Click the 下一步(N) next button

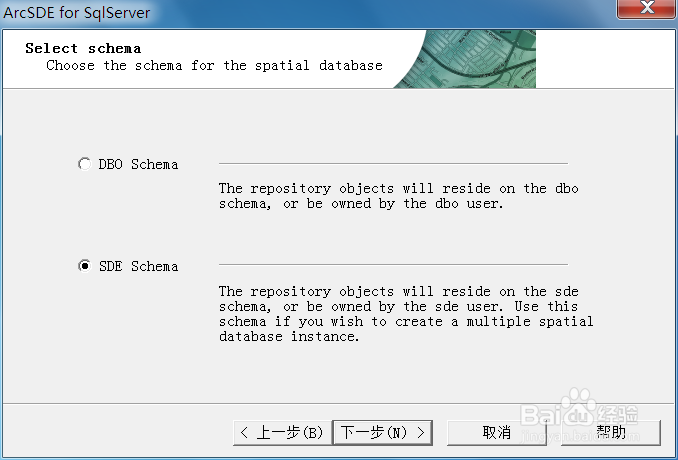pyautogui.click(x=383, y=432)
